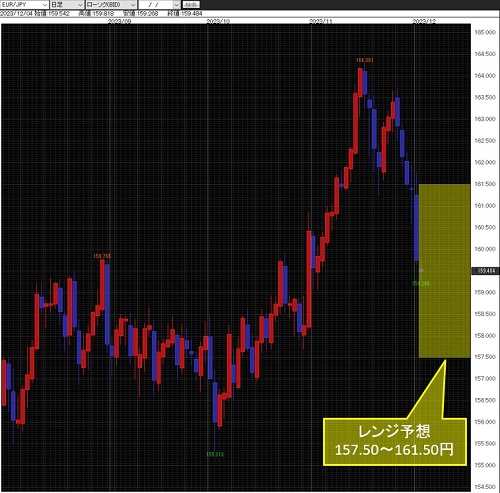Click the current price tag 159.484 on axis
This screenshot has height=493, width=500.
tap(486, 271)
